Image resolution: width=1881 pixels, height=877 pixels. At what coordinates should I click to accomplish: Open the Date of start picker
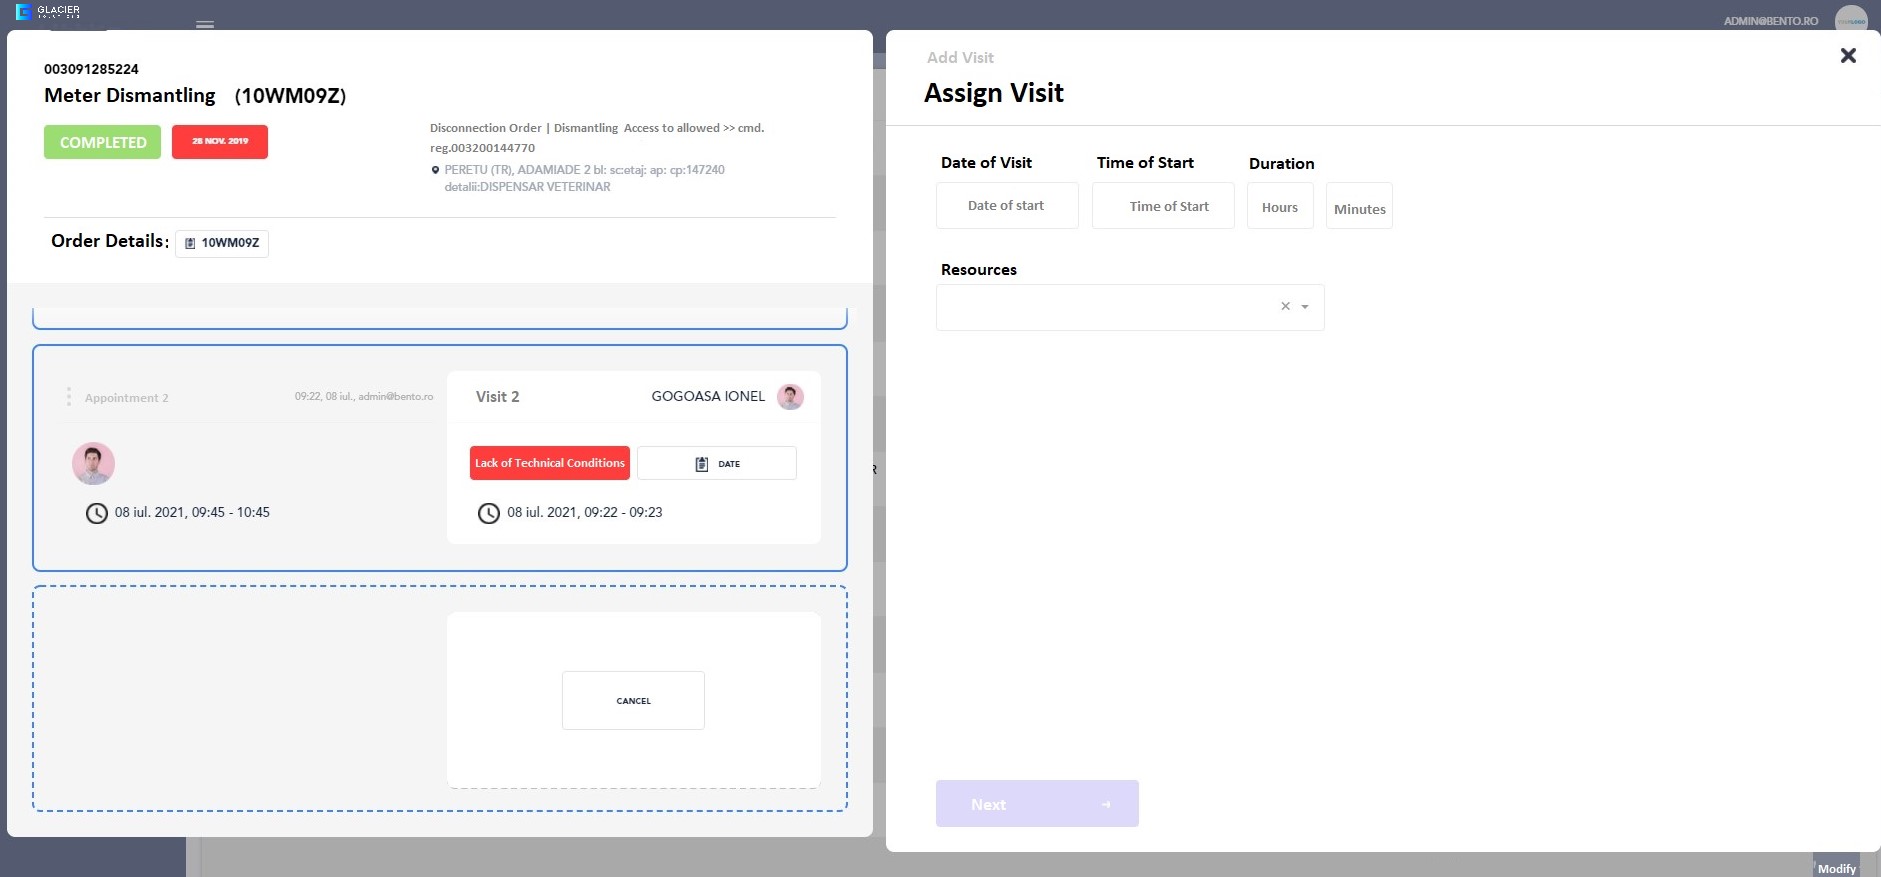click(x=1006, y=206)
